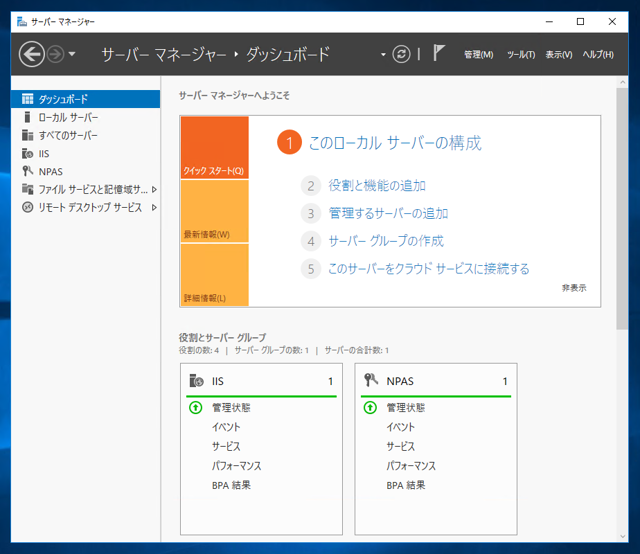This screenshot has width=640, height=554.
Task: Switch to the 最新情報(W) tile tab
Action: (x=214, y=213)
